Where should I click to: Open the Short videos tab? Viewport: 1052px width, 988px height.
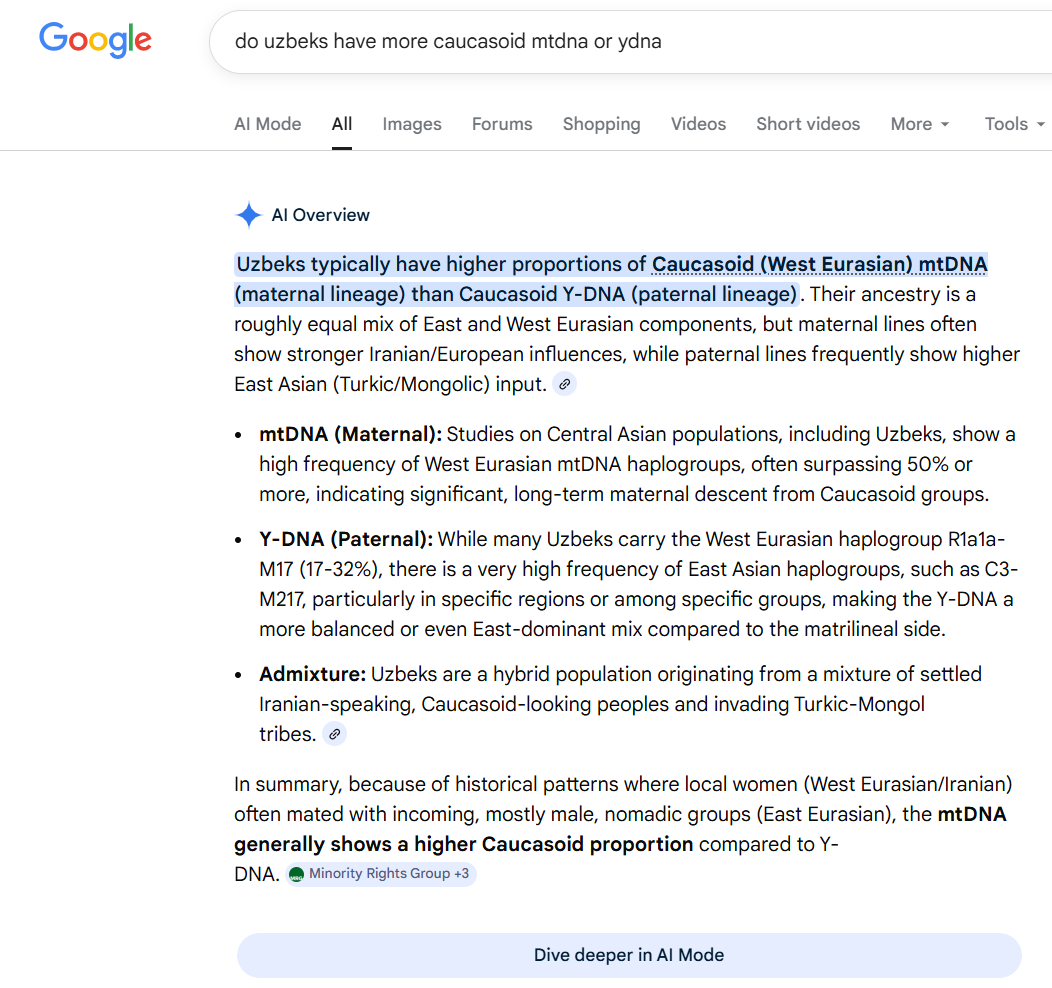(808, 124)
